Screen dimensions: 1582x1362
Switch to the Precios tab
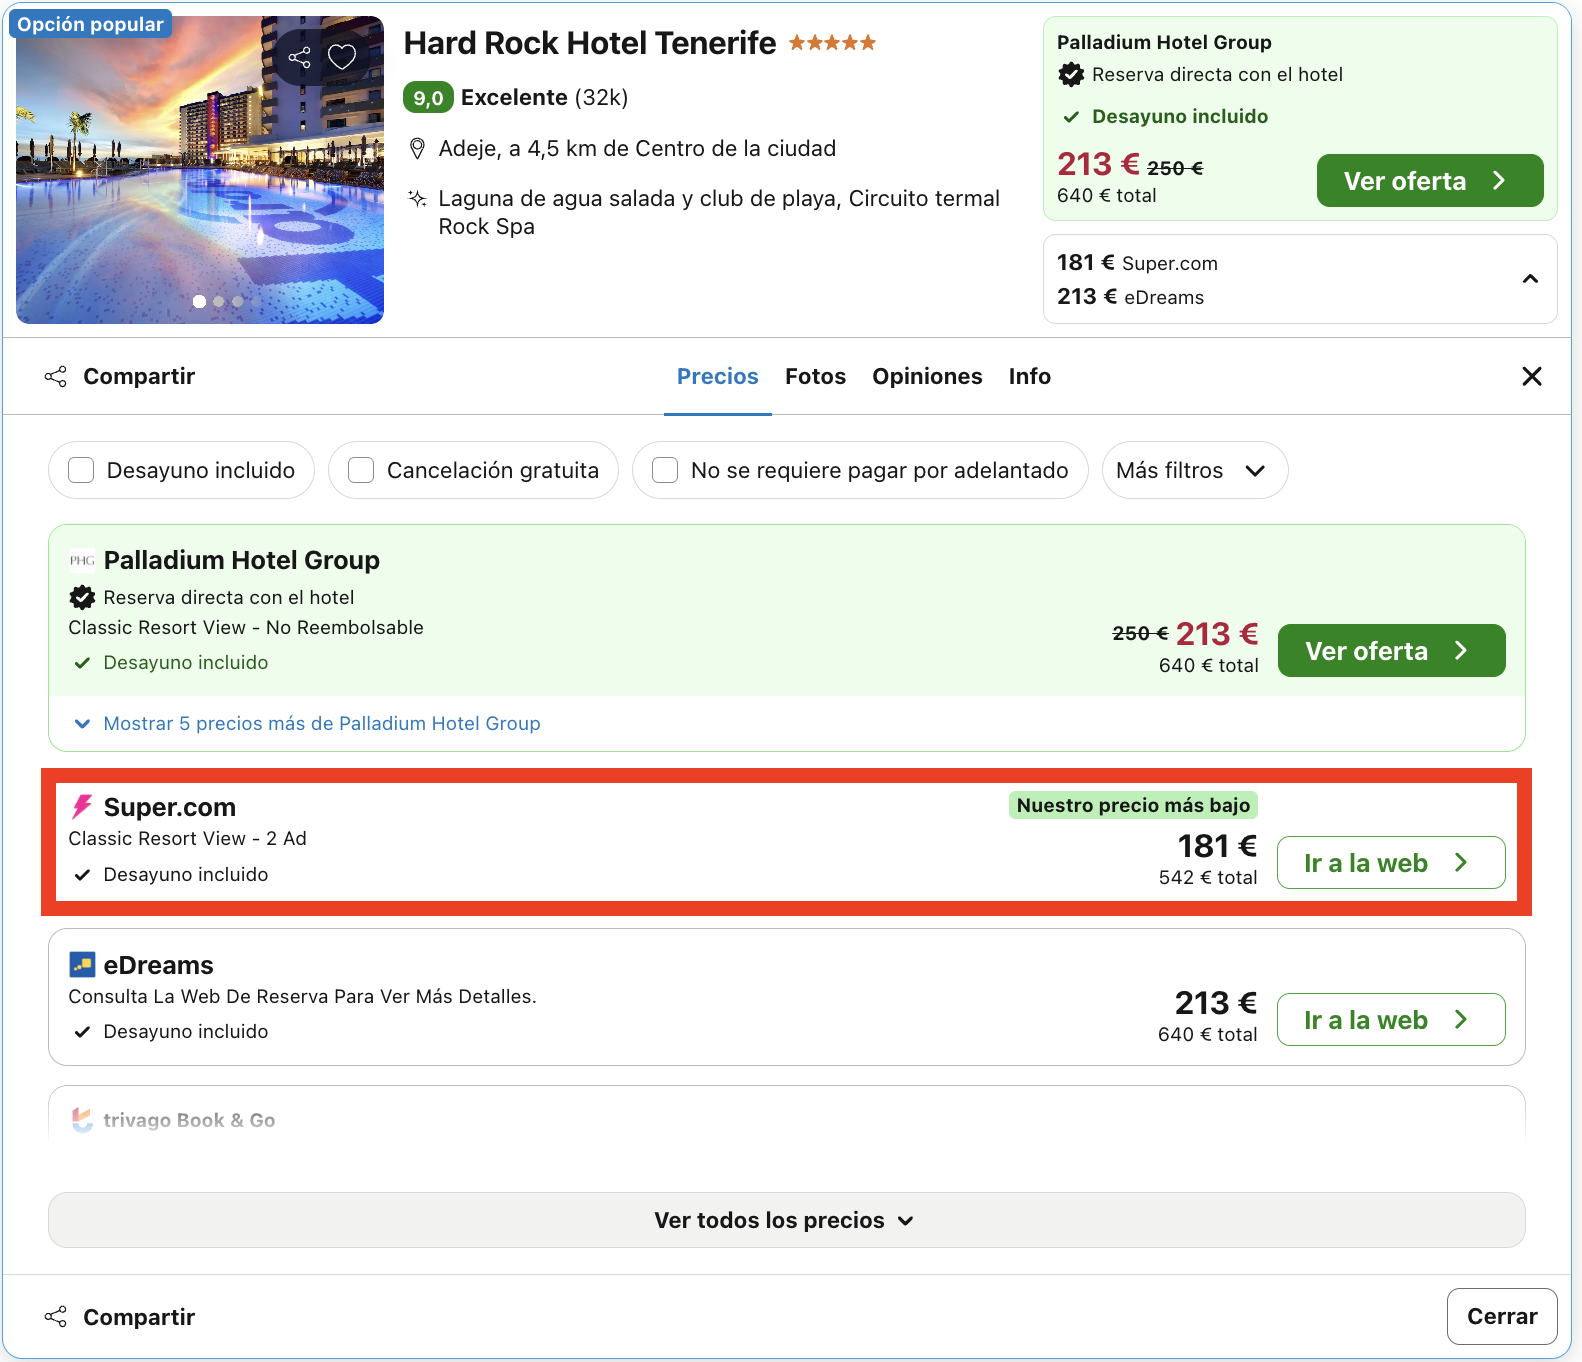coord(718,377)
